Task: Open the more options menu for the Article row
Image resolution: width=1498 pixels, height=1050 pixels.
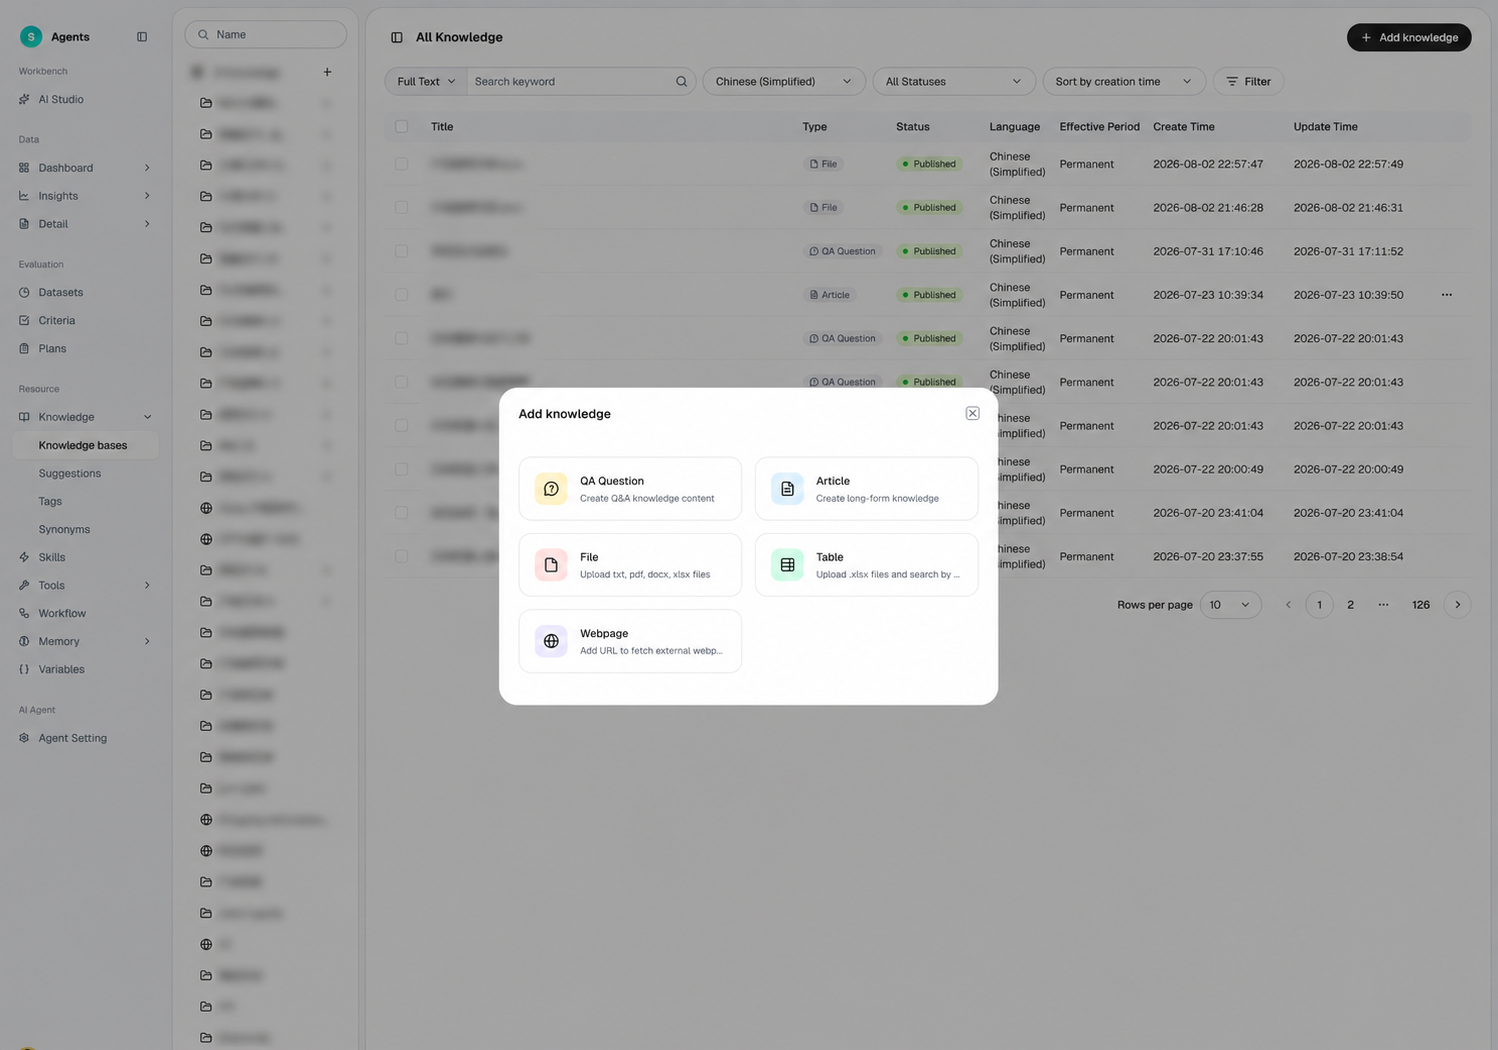Action: (x=1446, y=295)
